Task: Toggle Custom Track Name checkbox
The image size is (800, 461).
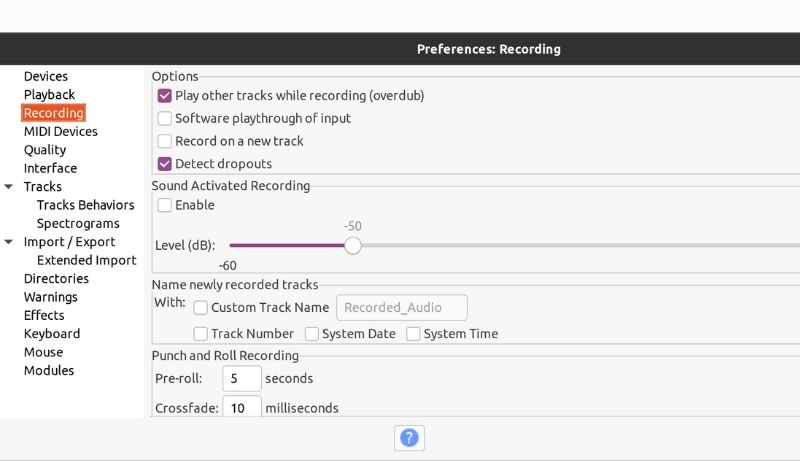Action: [x=201, y=308]
